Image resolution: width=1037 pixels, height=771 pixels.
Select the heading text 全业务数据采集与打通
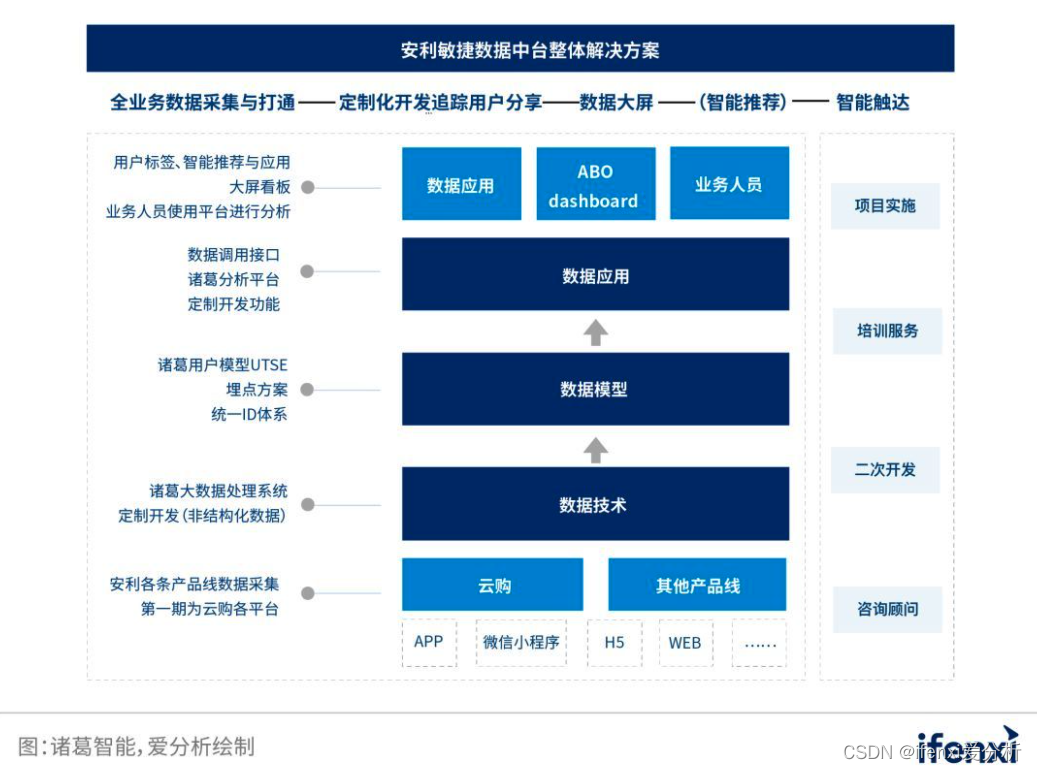click(x=202, y=102)
